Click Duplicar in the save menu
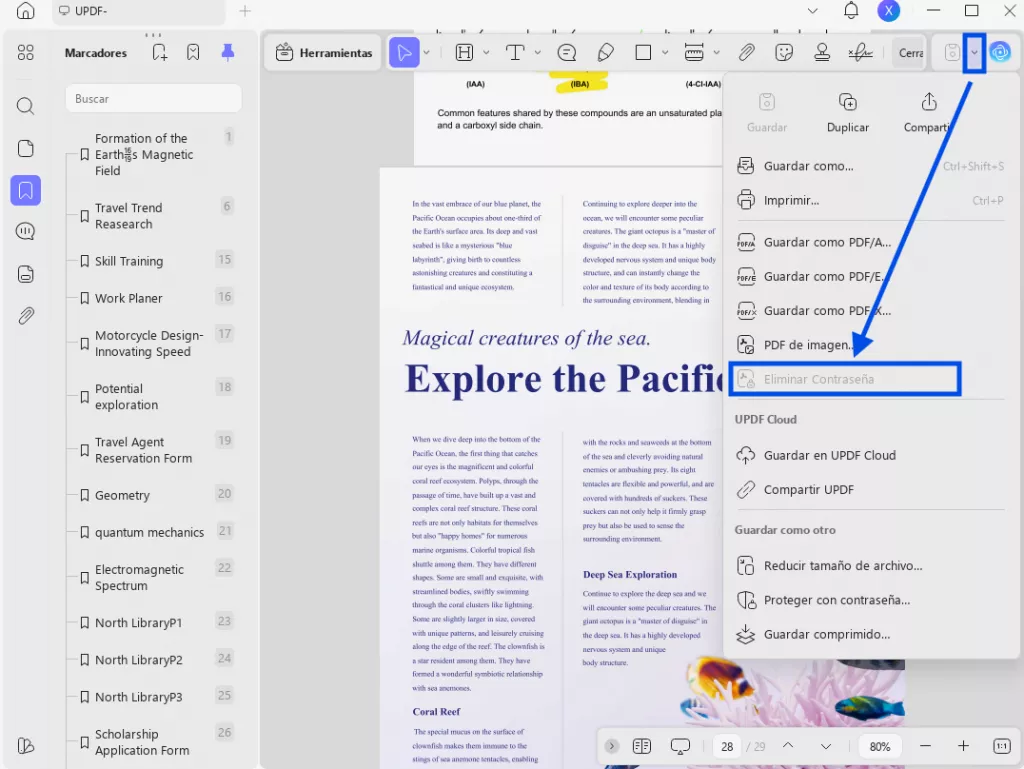 coord(848,113)
